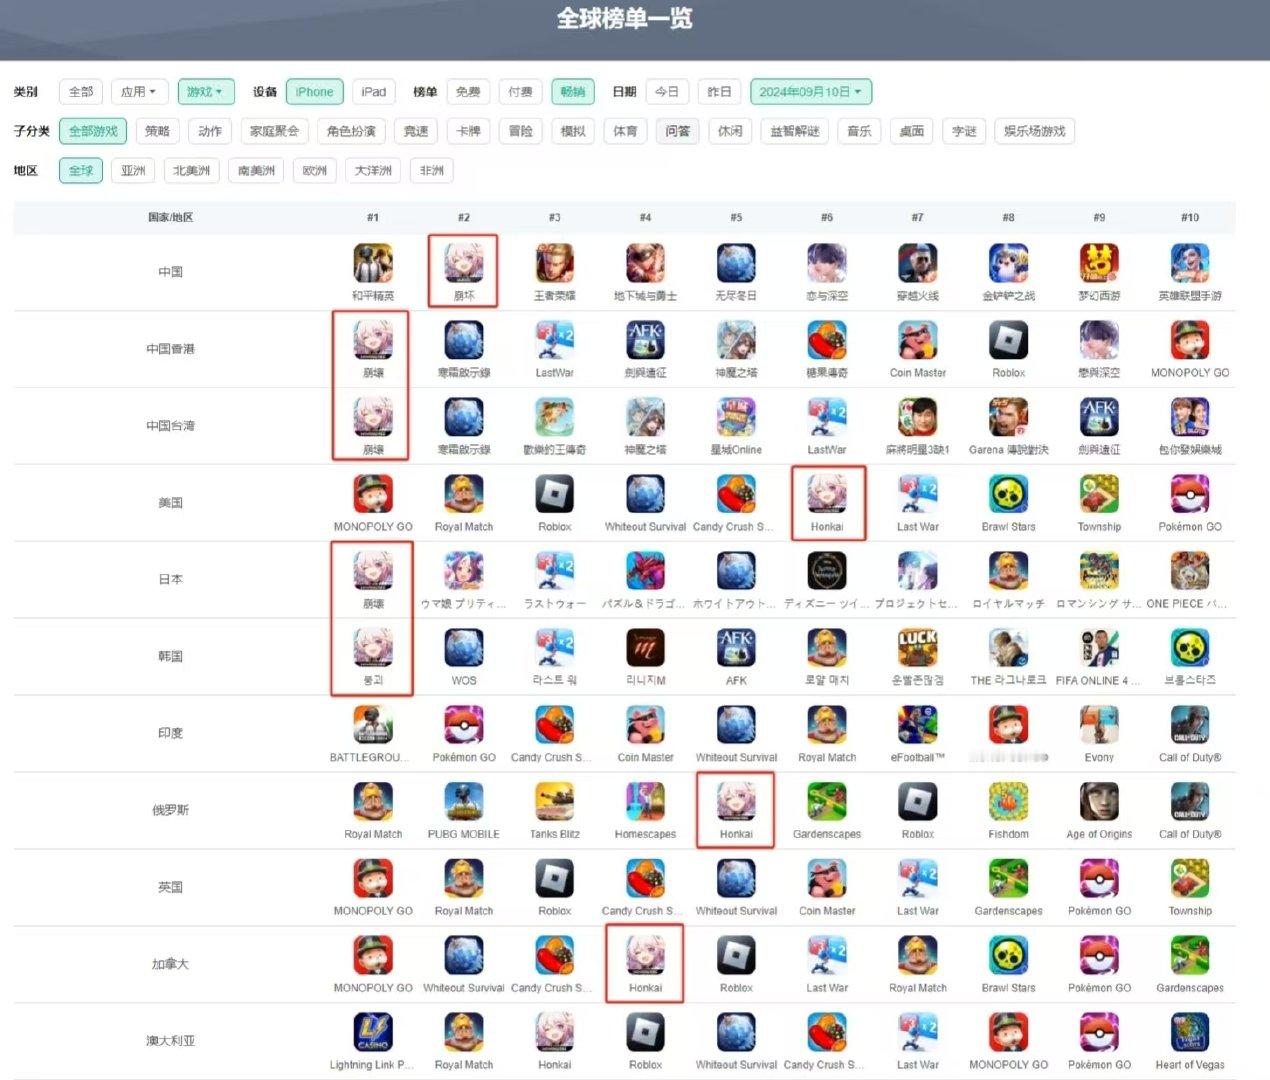
Task: Switch chart to 免费
Action: pyautogui.click(x=468, y=92)
